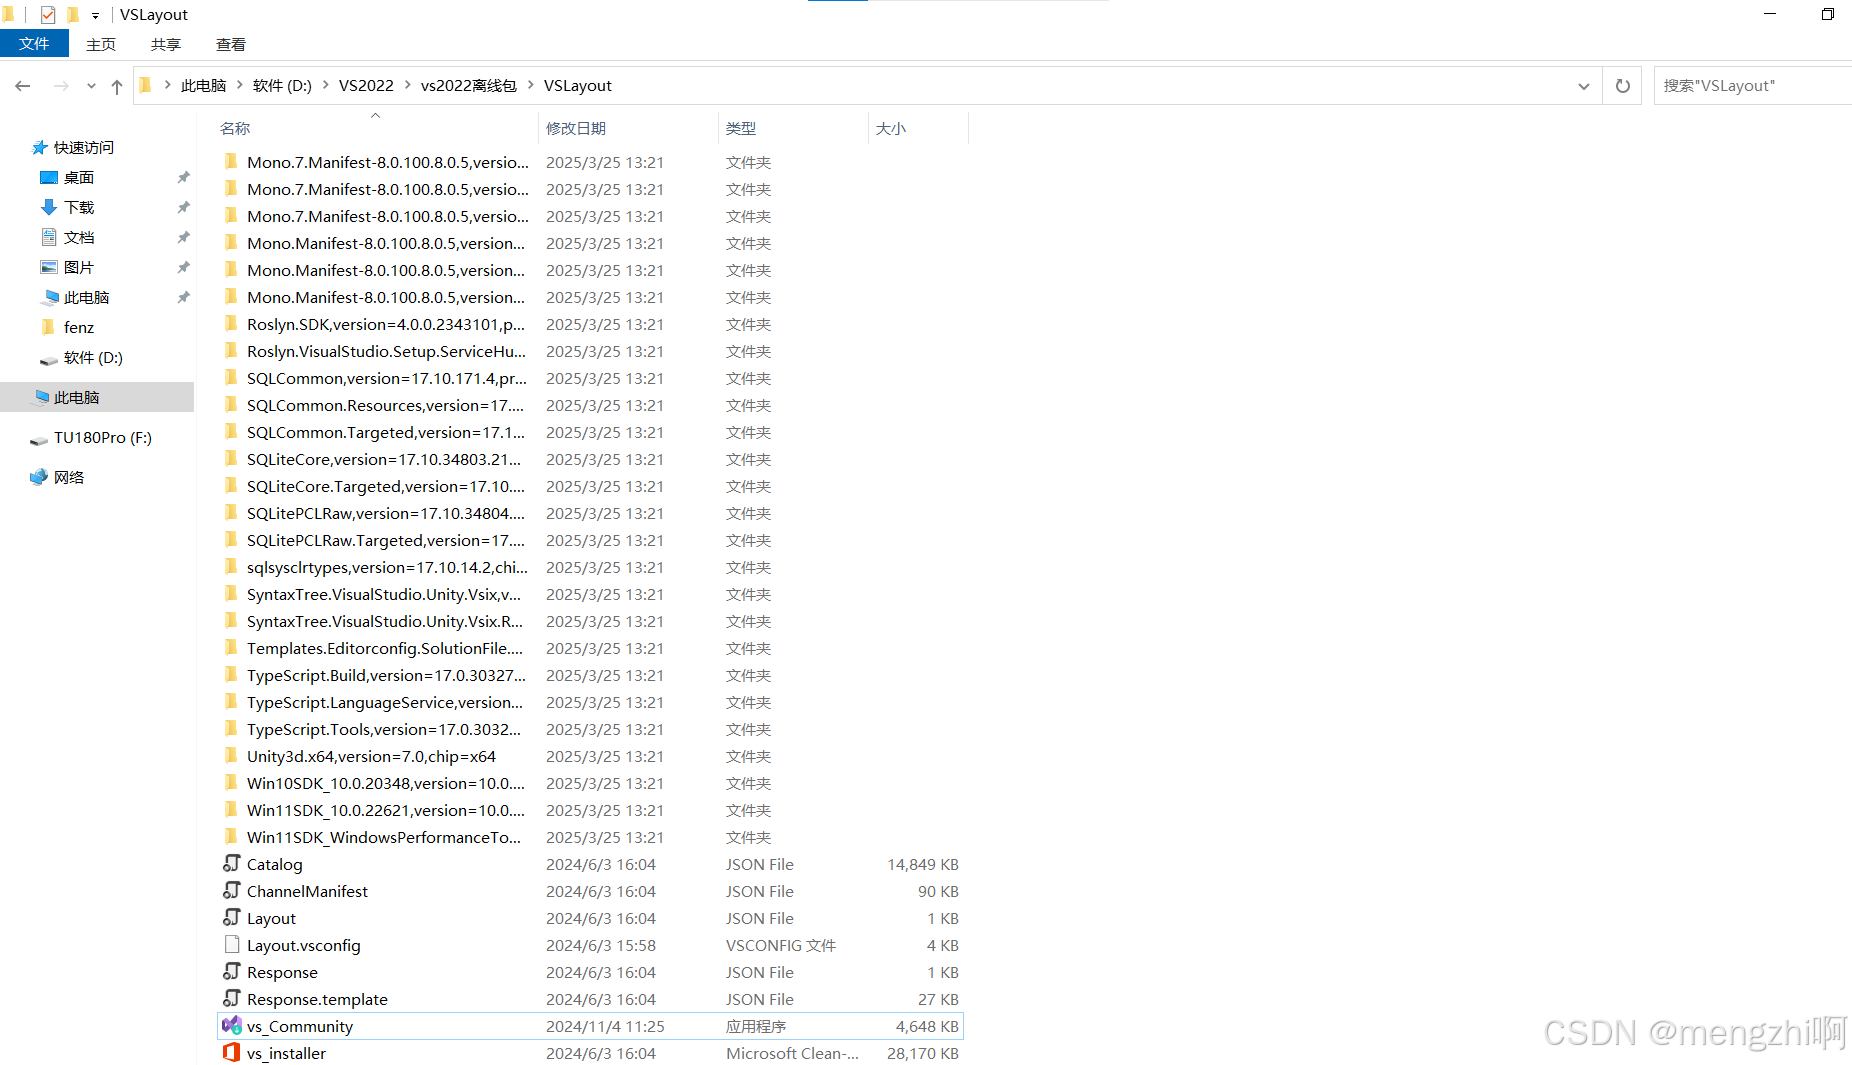Click the Win11SDK_10.0.22621 folder icon
1852x1065 pixels.
tap(231, 809)
